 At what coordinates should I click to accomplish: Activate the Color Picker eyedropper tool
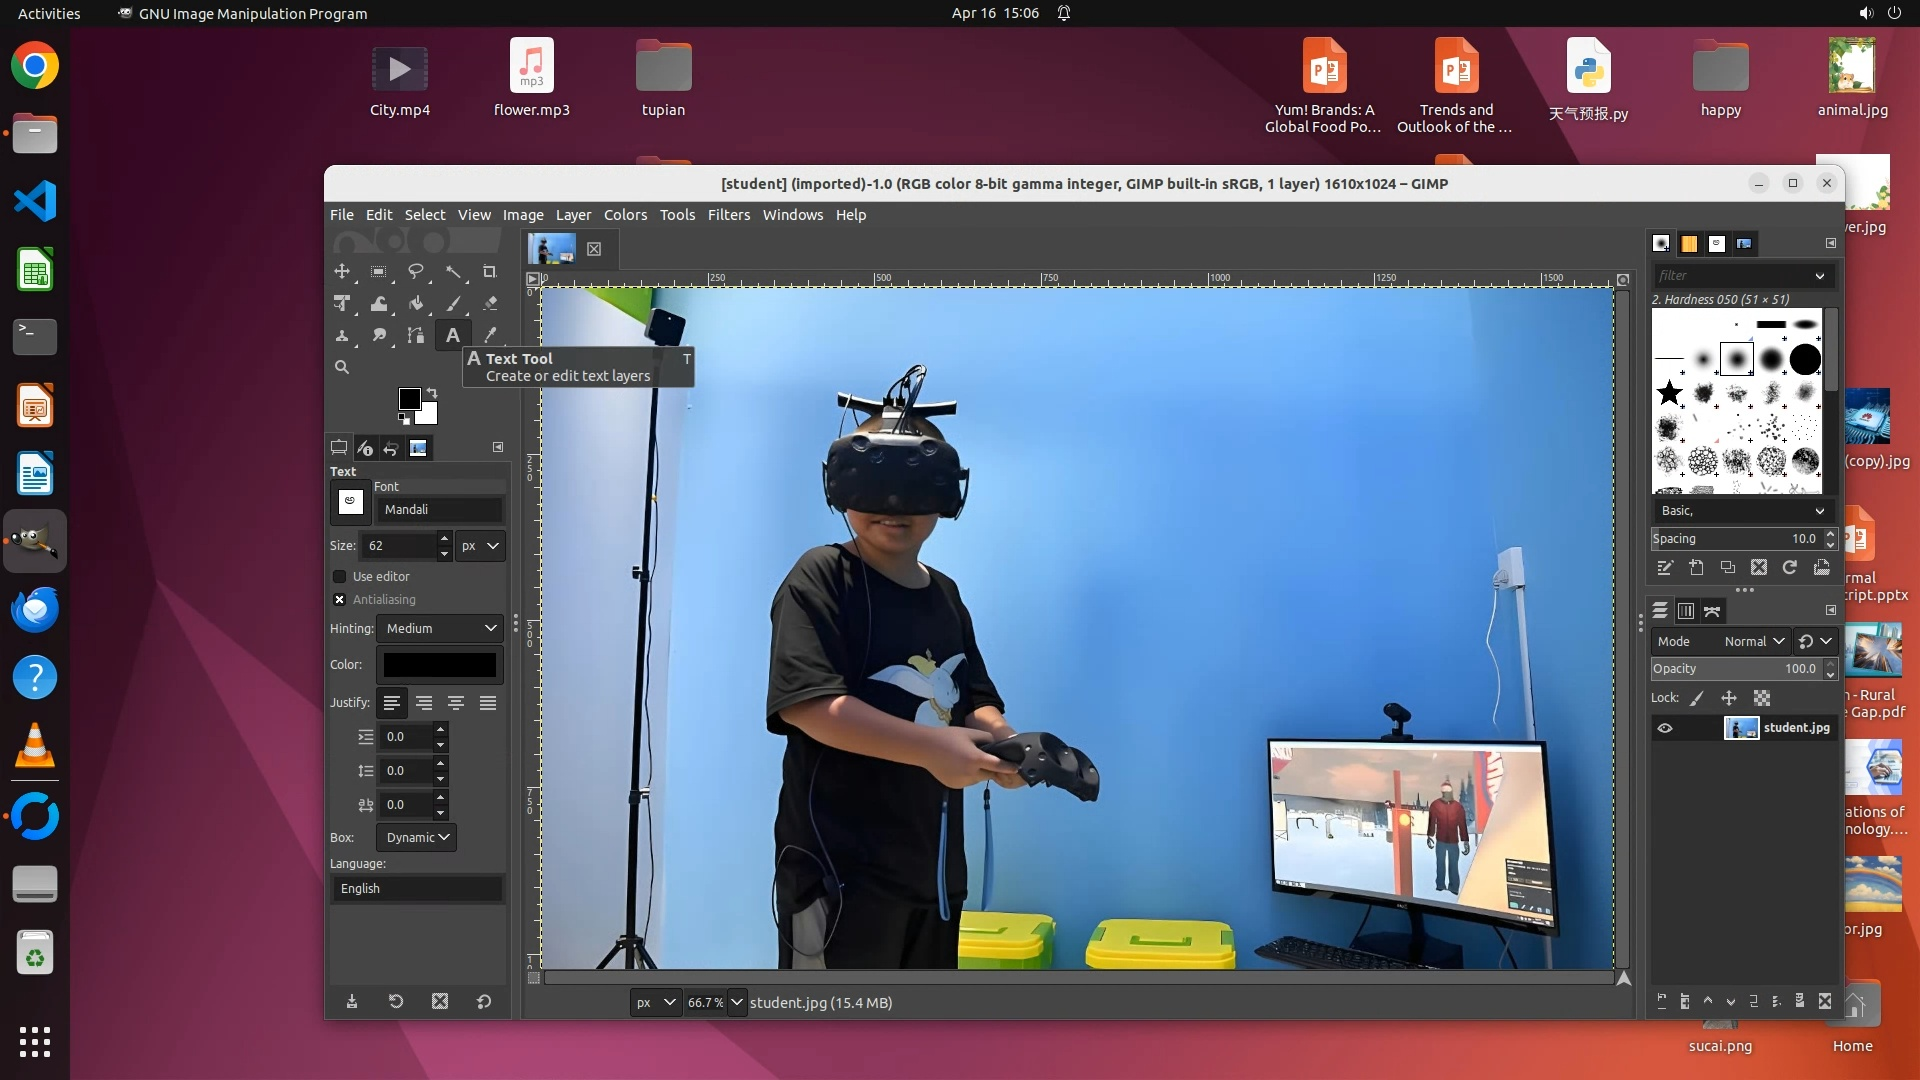tap(489, 335)
